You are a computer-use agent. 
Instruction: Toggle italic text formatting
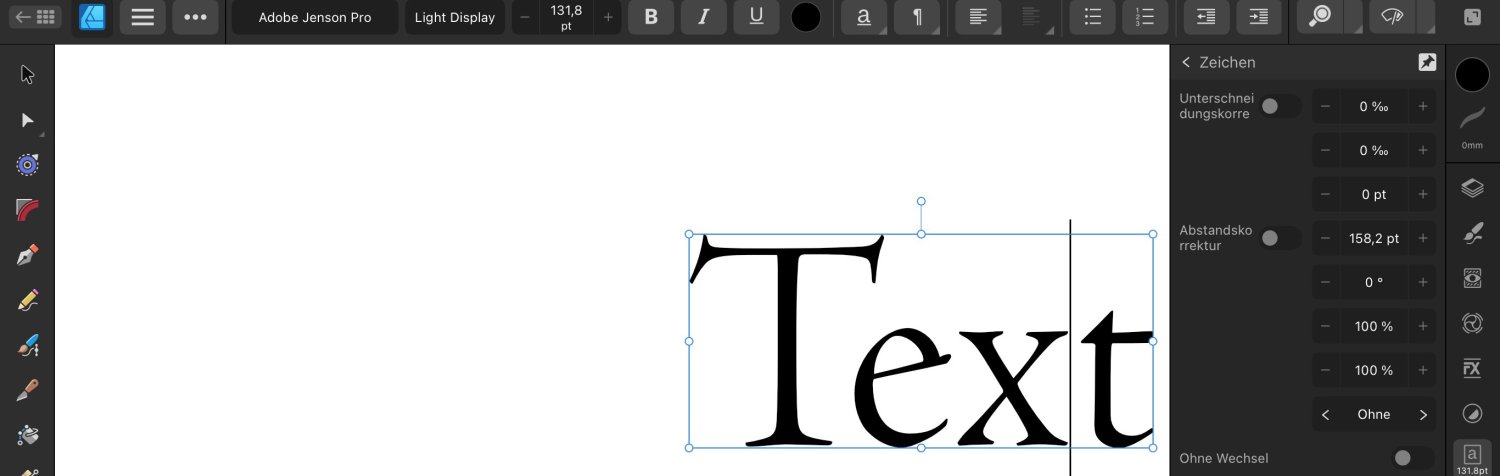coord(704,17)
